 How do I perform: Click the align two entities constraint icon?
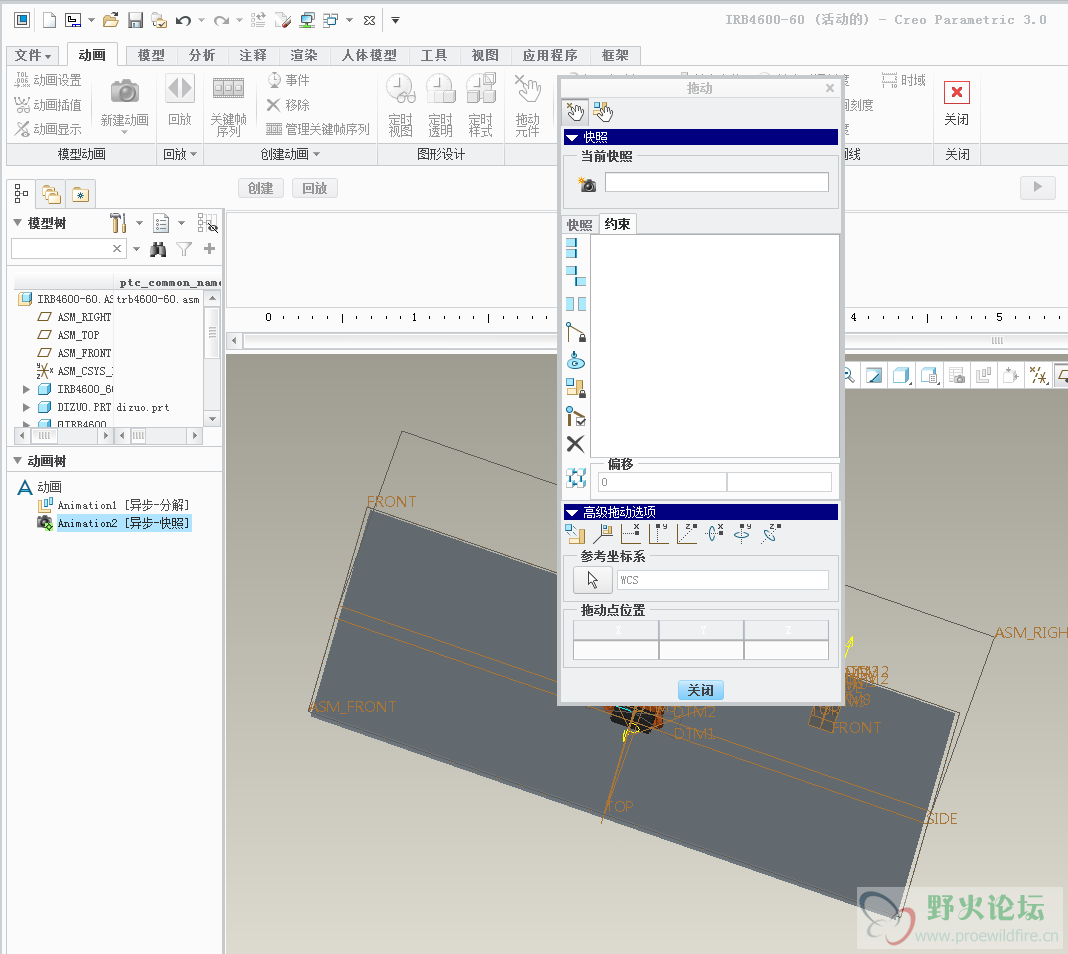click(572, 248)
